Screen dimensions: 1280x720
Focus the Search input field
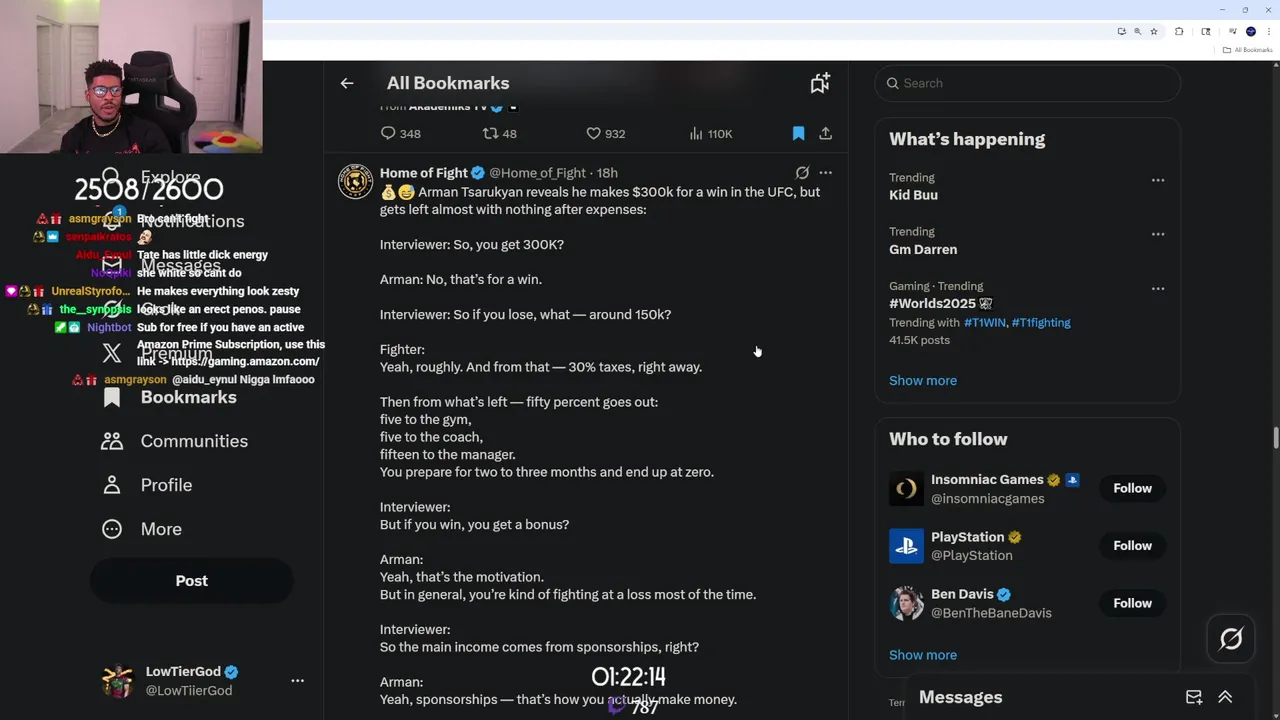pyautogui.click(x=1028, y=83)
